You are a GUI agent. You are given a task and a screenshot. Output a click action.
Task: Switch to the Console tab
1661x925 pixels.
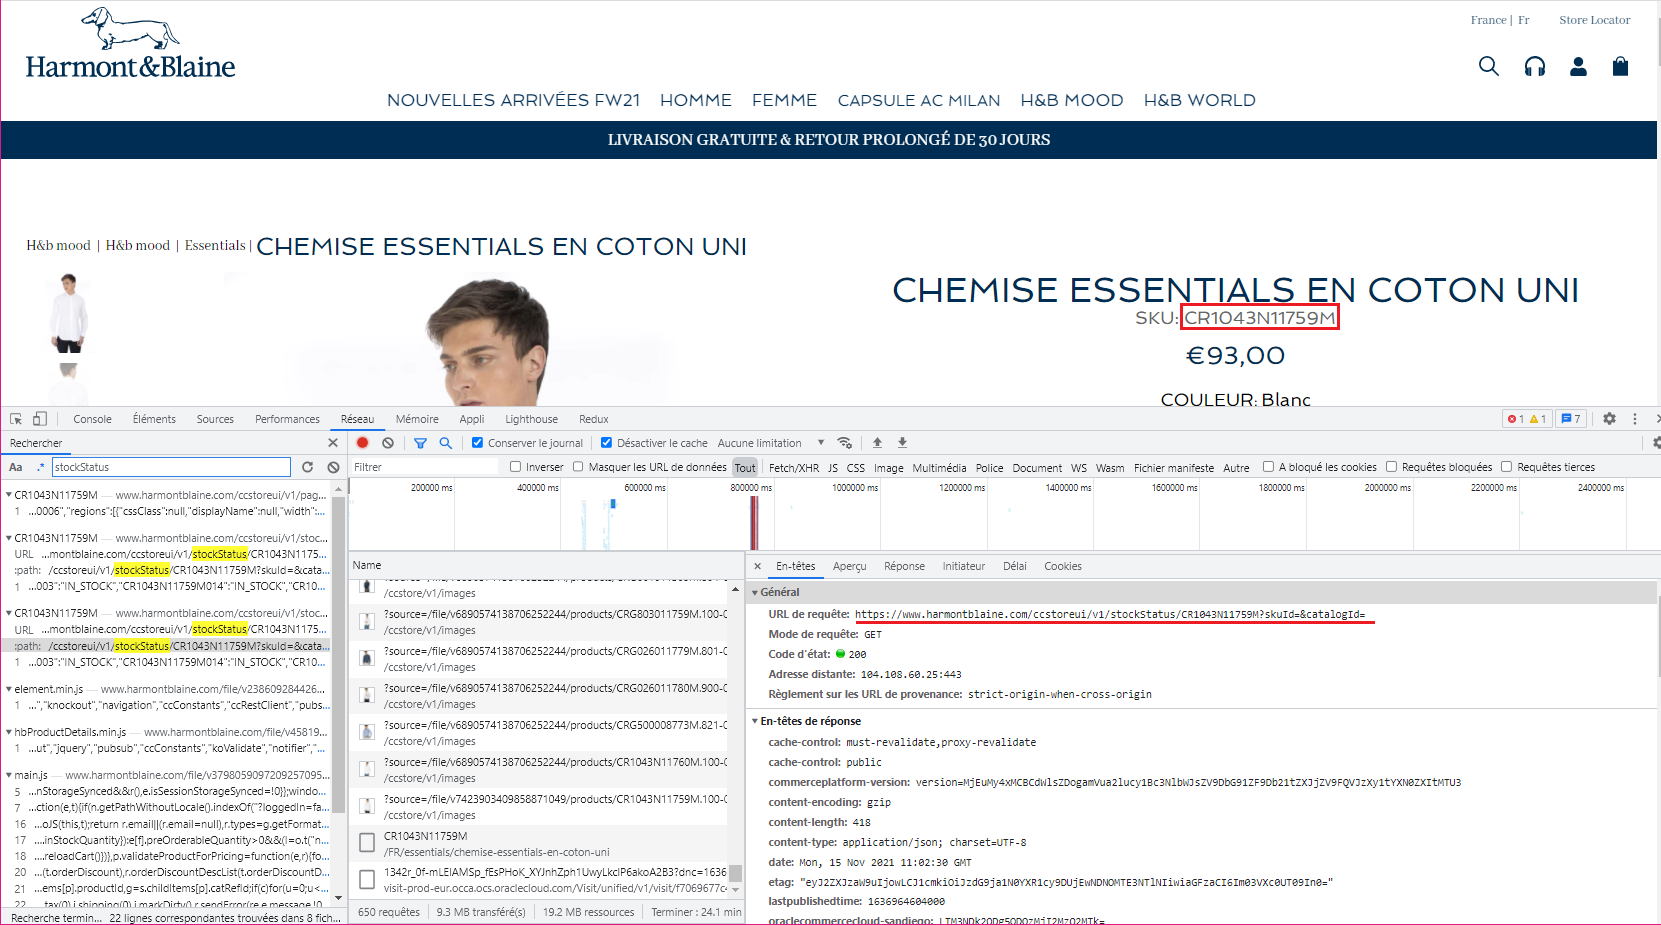(92, 419)
